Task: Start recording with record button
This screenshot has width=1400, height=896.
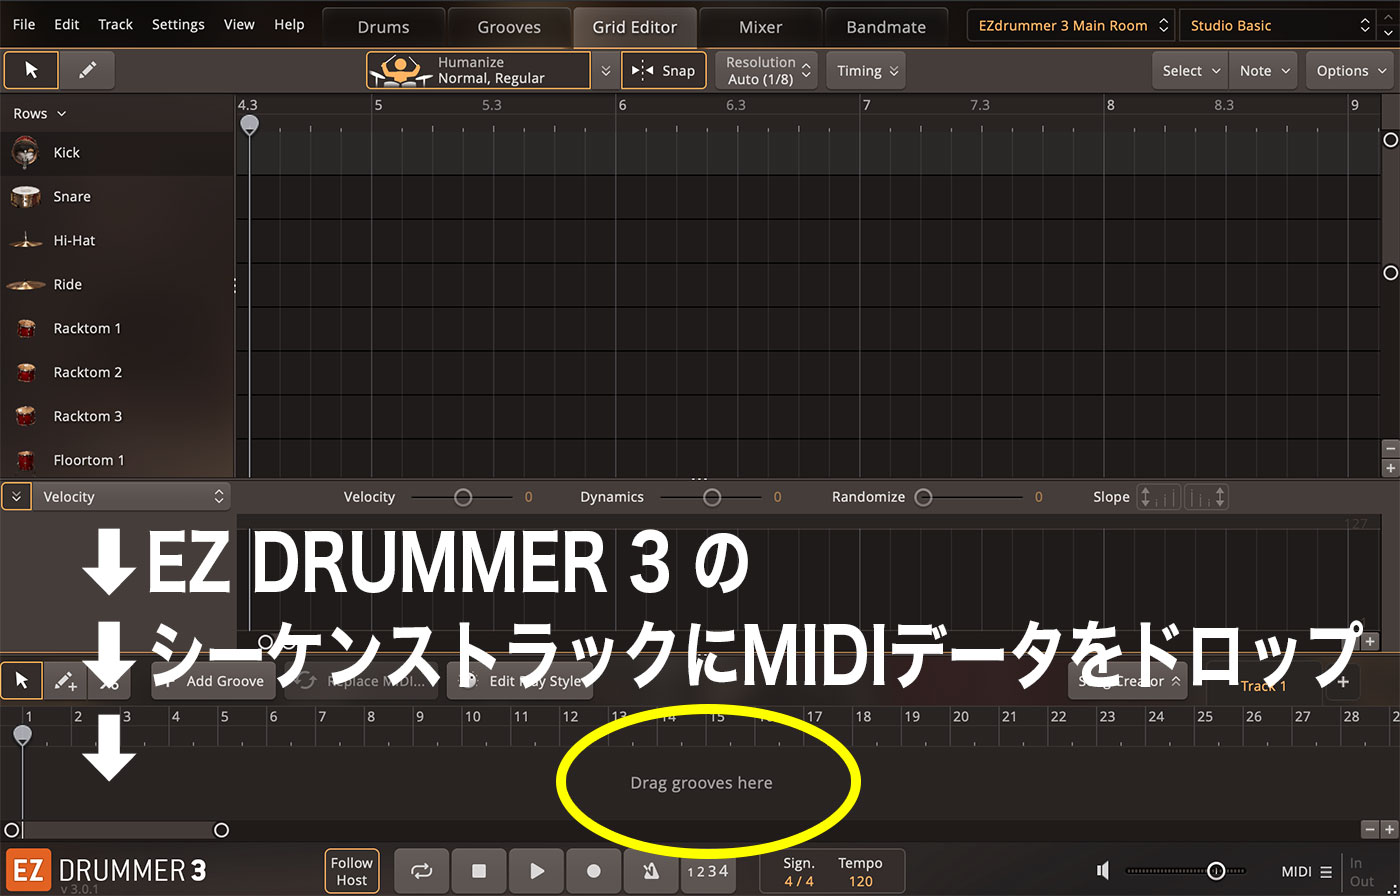Action: click(594, 871)
